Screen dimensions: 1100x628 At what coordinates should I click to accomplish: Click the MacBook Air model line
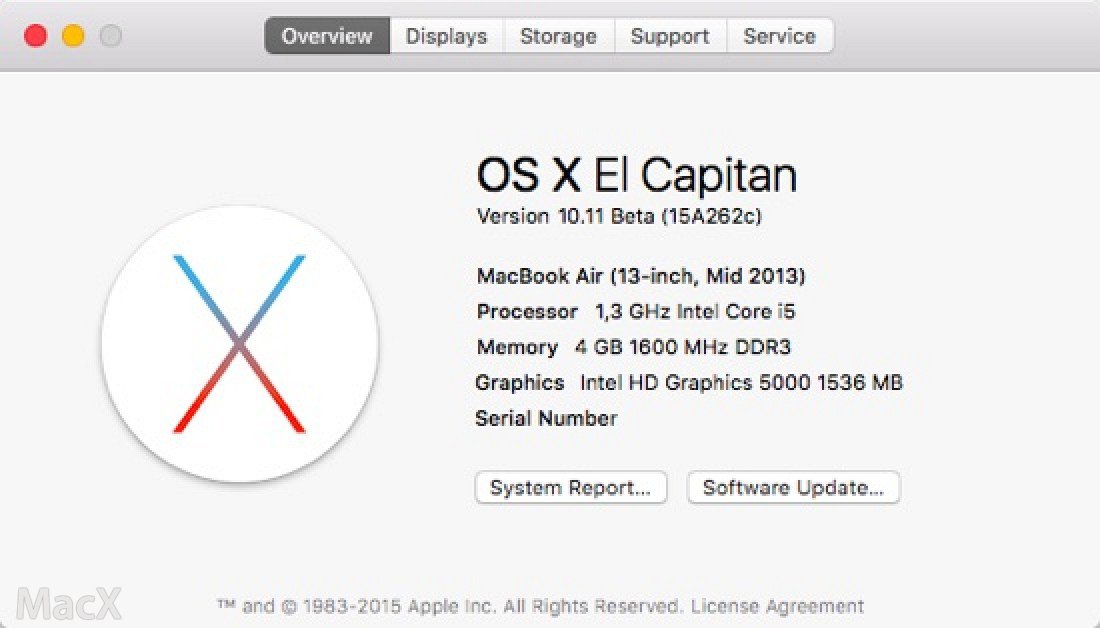(641, 276)
